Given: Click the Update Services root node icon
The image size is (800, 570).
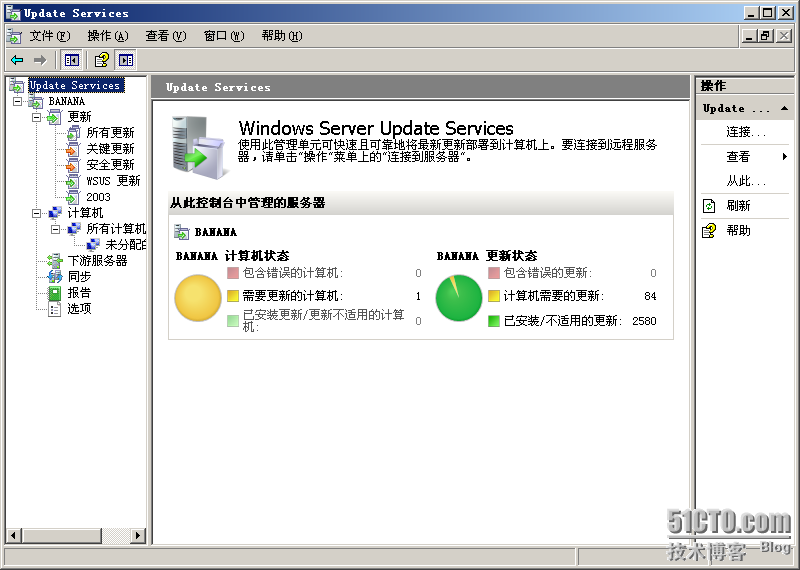Looking at the screenshot, I should point(16,86).
